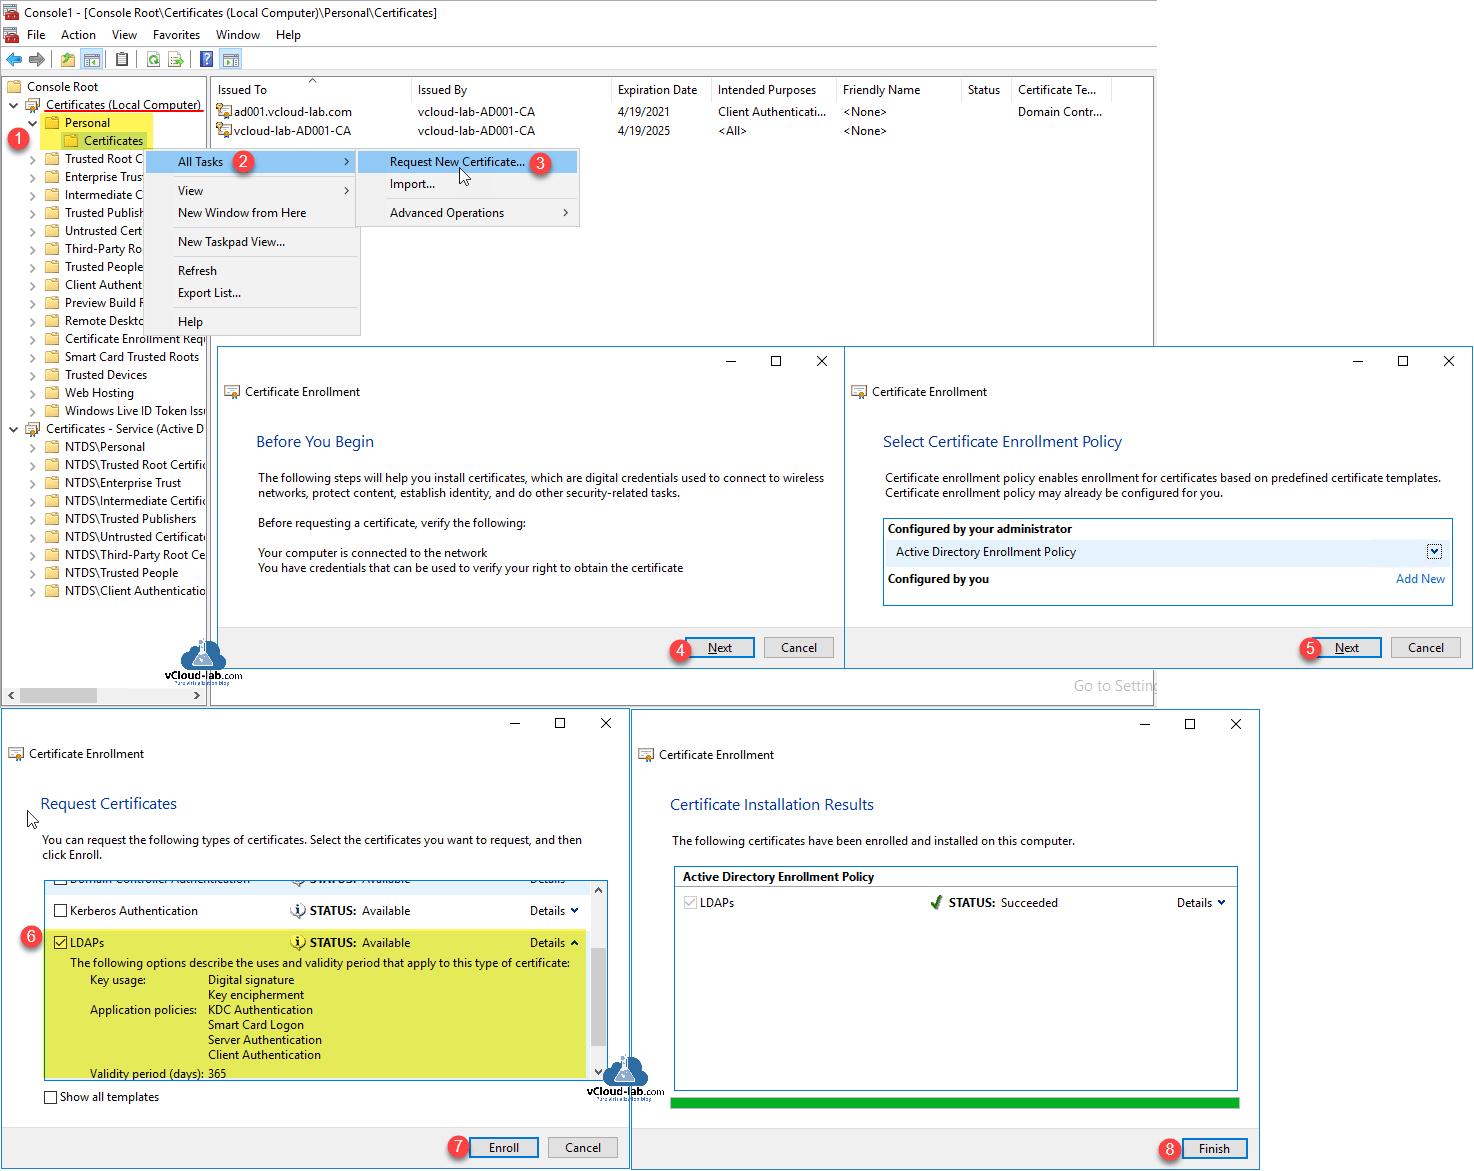Image resolution: width=1474 pixels, height=1171 pixels.
Task: Click Cancel in Request Certificates dialog
Action: pyautogui.click(x=583, y=1148)
